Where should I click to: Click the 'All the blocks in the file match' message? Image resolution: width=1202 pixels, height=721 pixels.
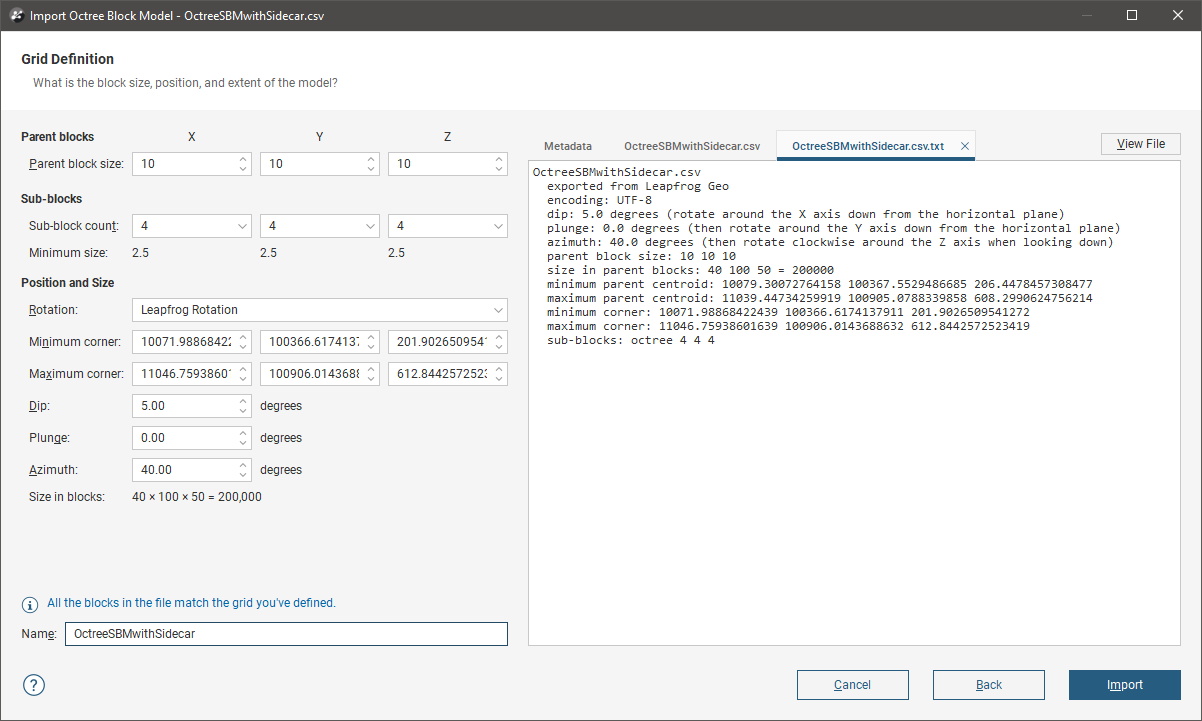[x=191, y=603]
